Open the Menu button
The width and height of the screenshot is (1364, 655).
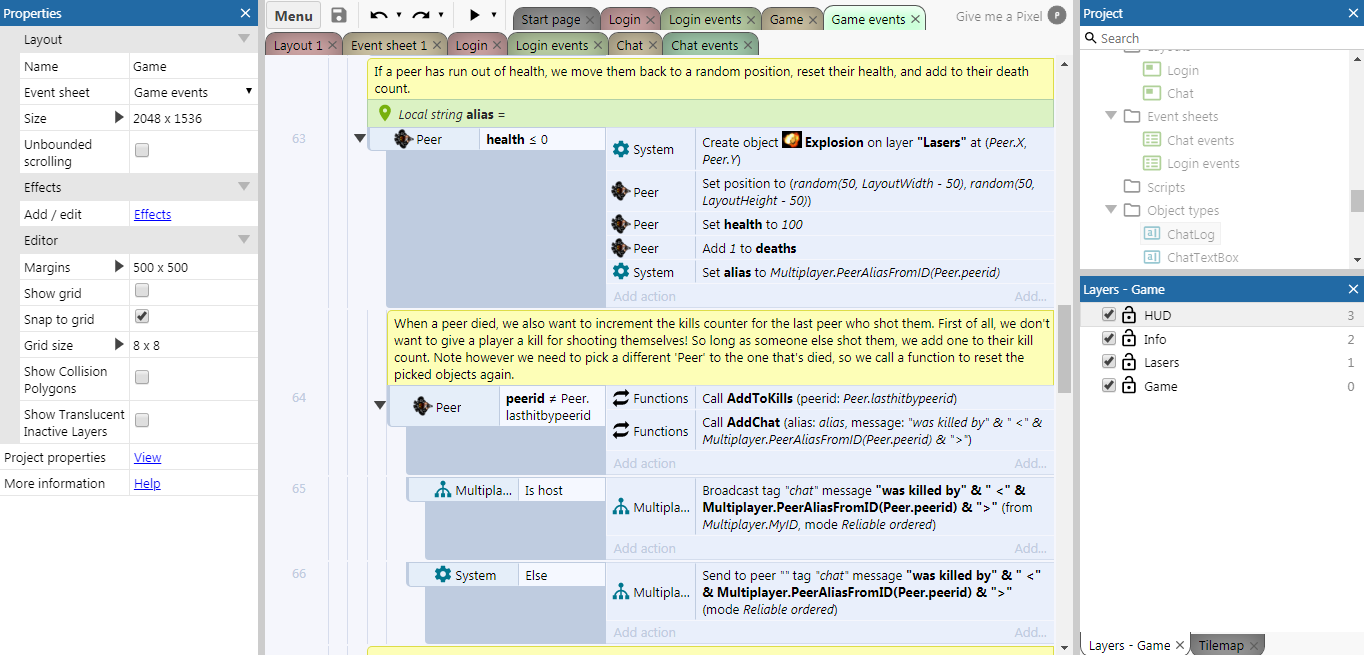(294, 16)
